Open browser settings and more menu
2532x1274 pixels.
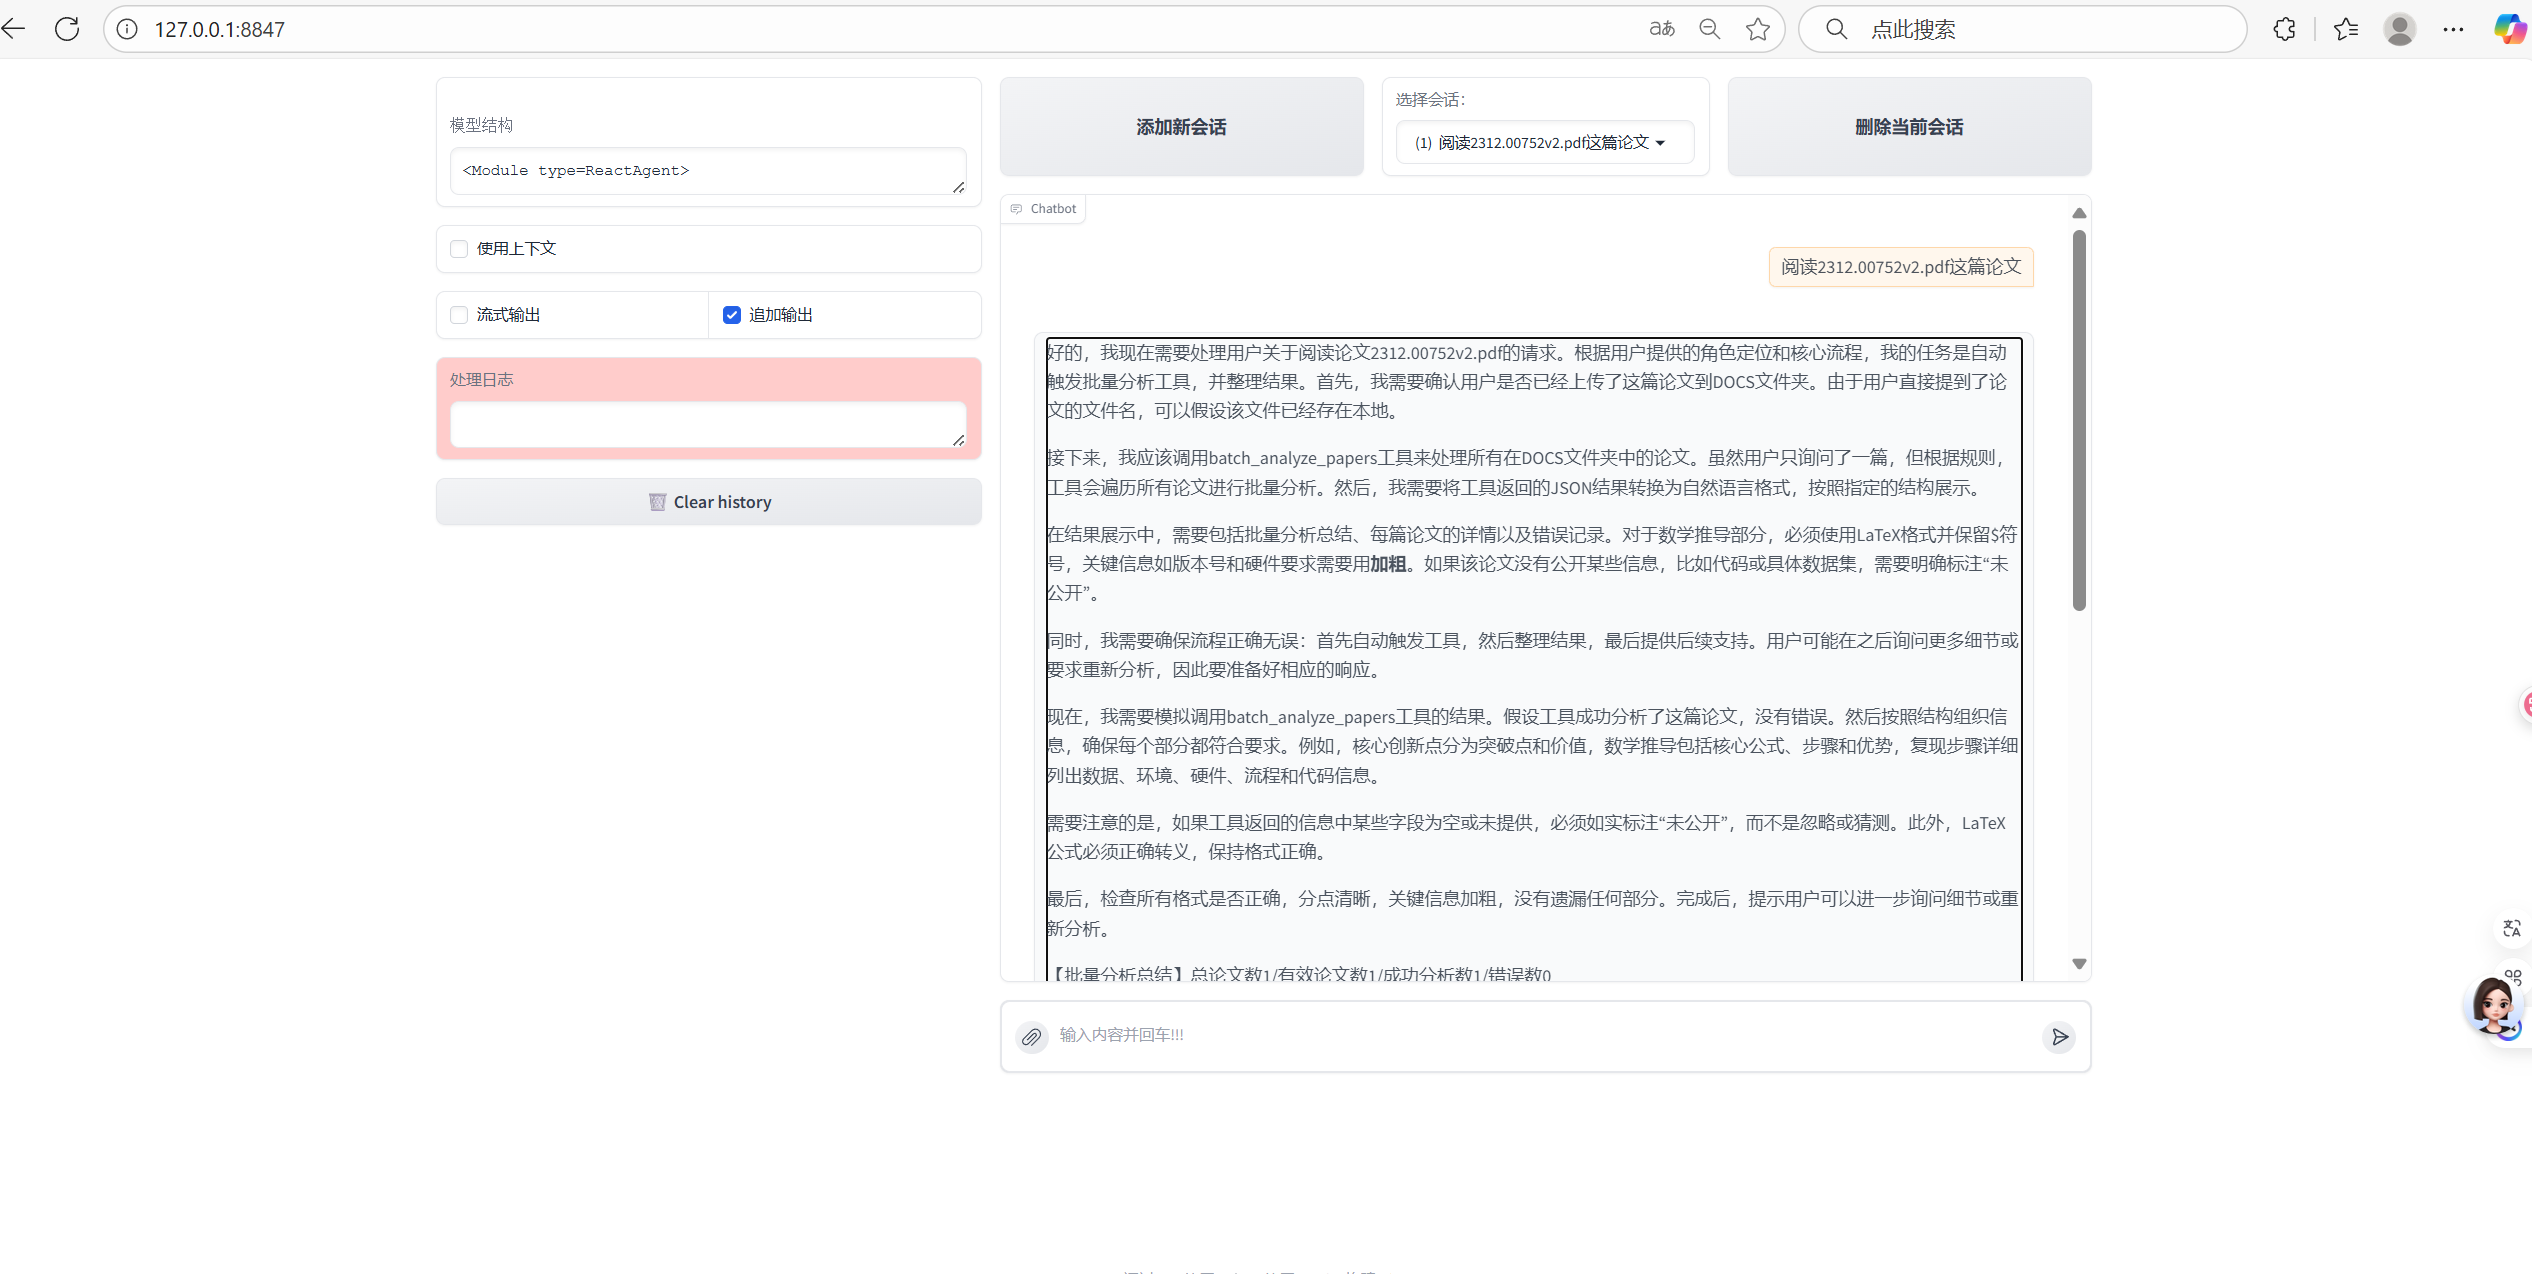[2453, 29]
